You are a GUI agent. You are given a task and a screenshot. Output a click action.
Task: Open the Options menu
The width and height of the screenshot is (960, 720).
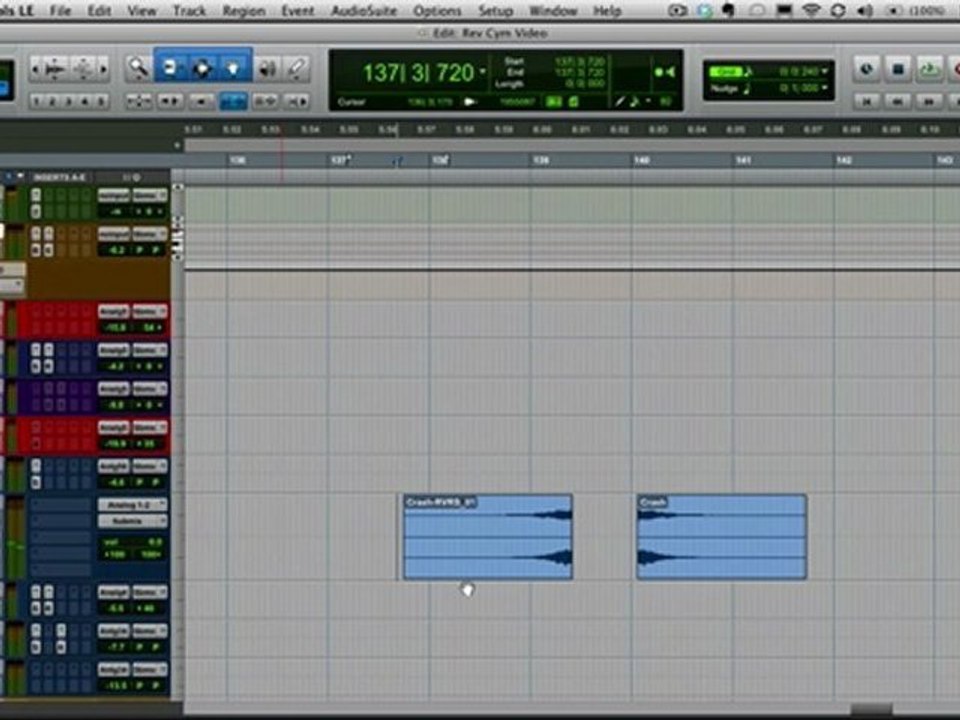[437, 10]
